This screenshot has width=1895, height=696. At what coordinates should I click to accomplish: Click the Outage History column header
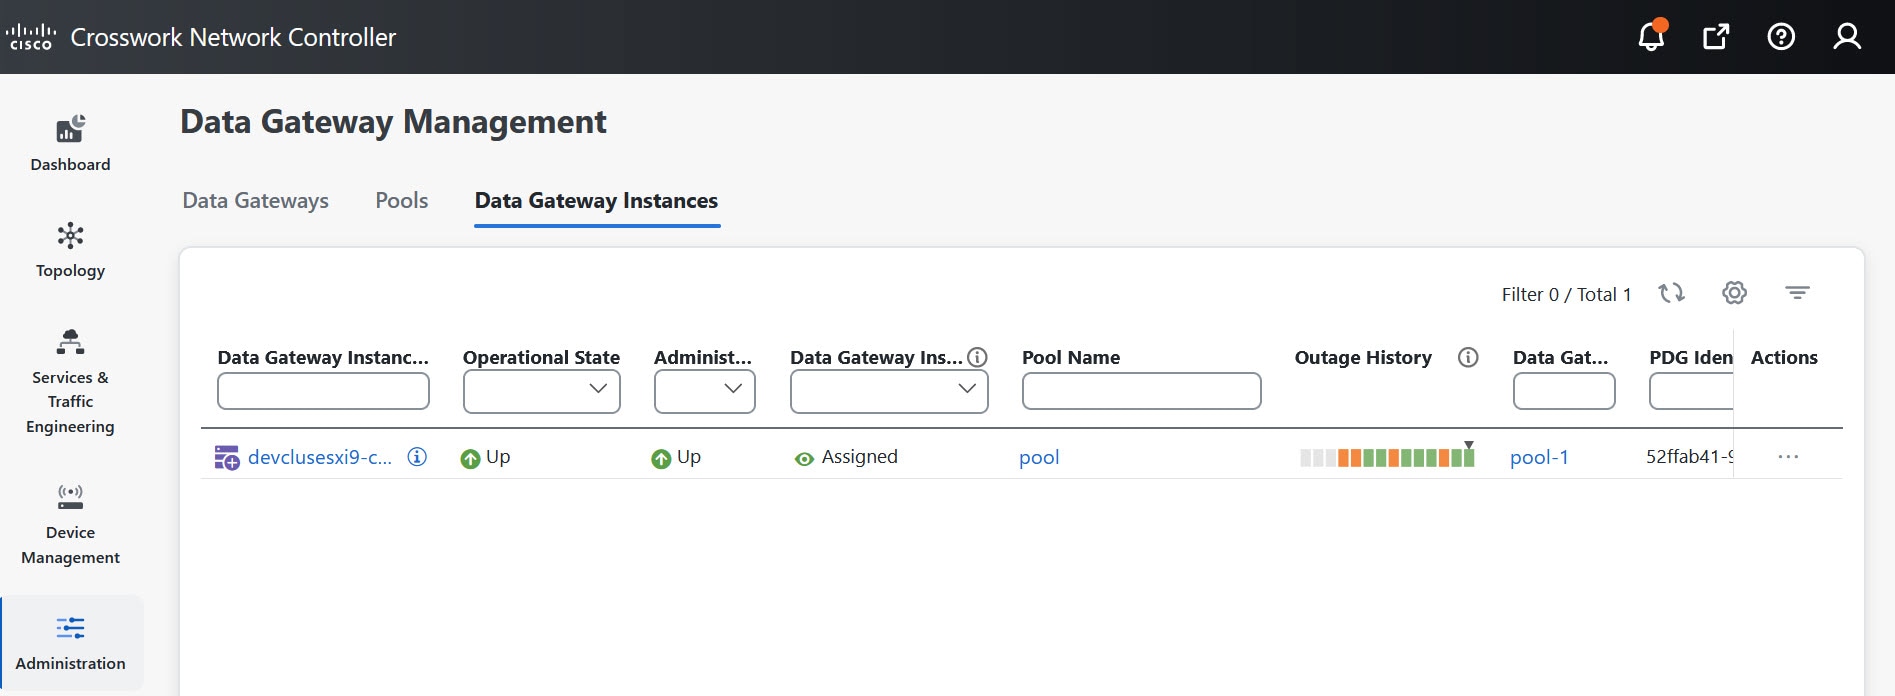pos(1363,357)
